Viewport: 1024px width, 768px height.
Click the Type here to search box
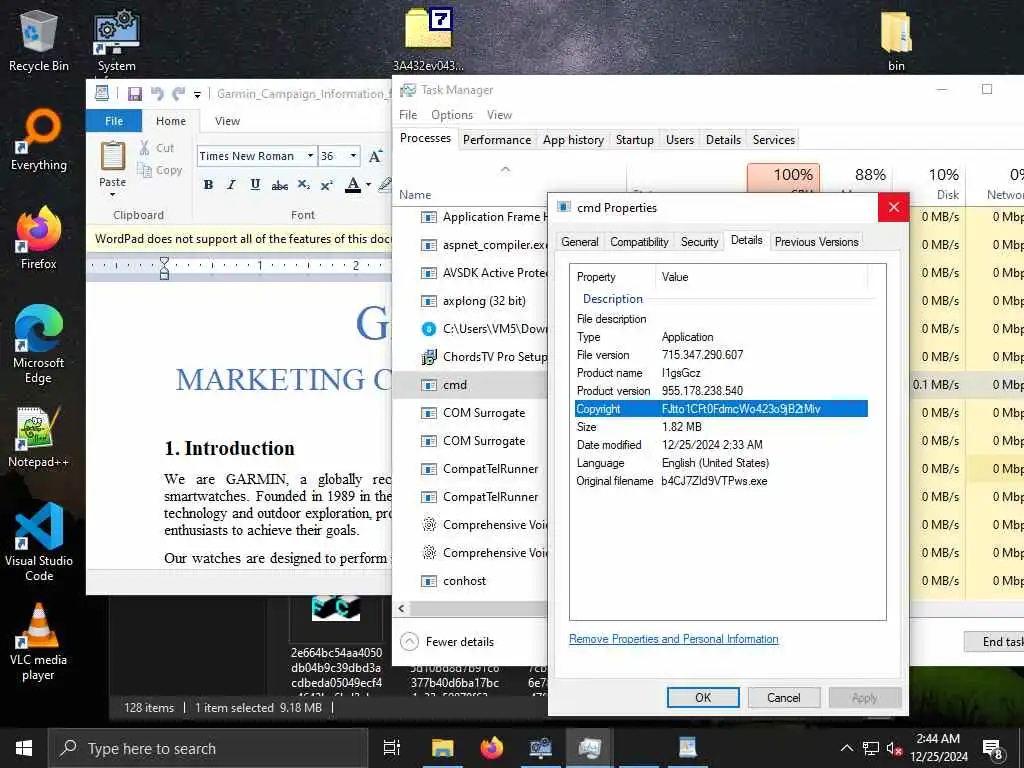pos(208,748)
